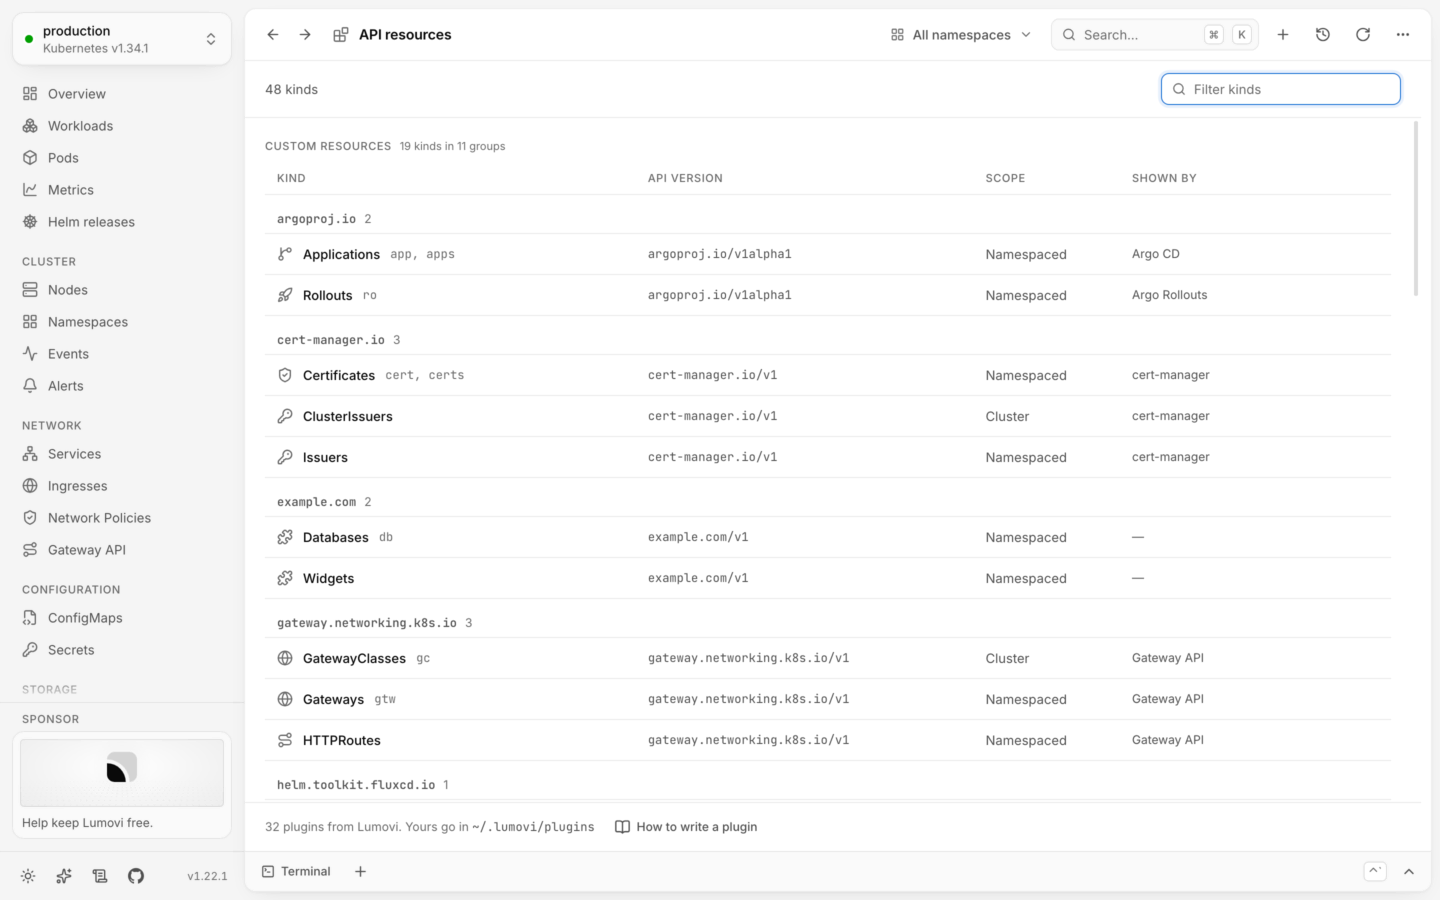
Task: Open the GatewayClasses kind row
Action: 828,659
